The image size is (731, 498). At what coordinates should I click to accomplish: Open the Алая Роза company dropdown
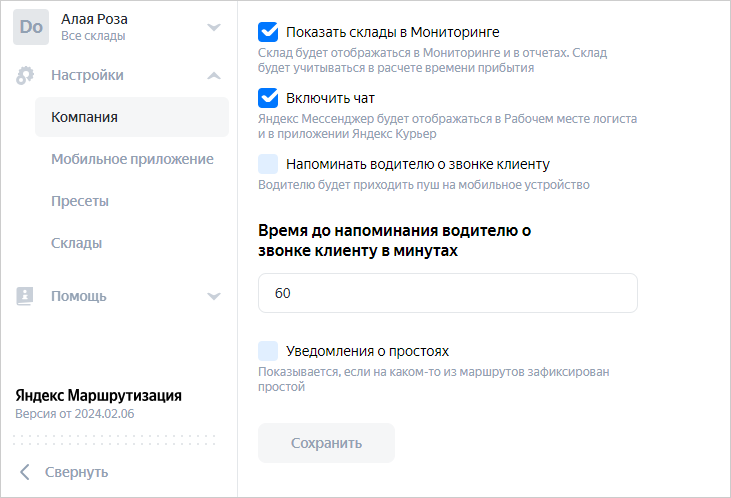click(213, 27)
